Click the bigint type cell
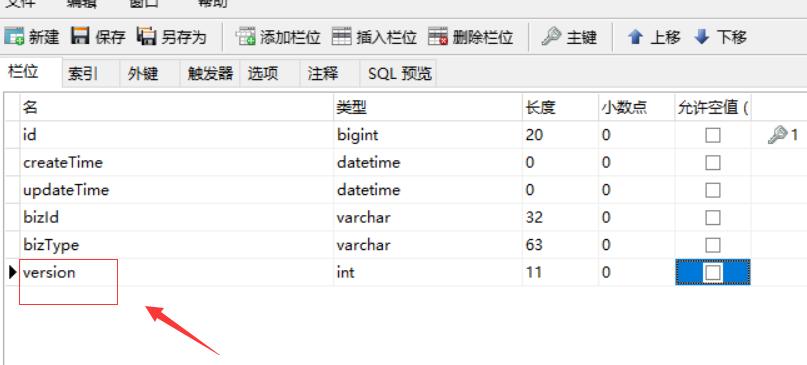 [x=428, y=135]
